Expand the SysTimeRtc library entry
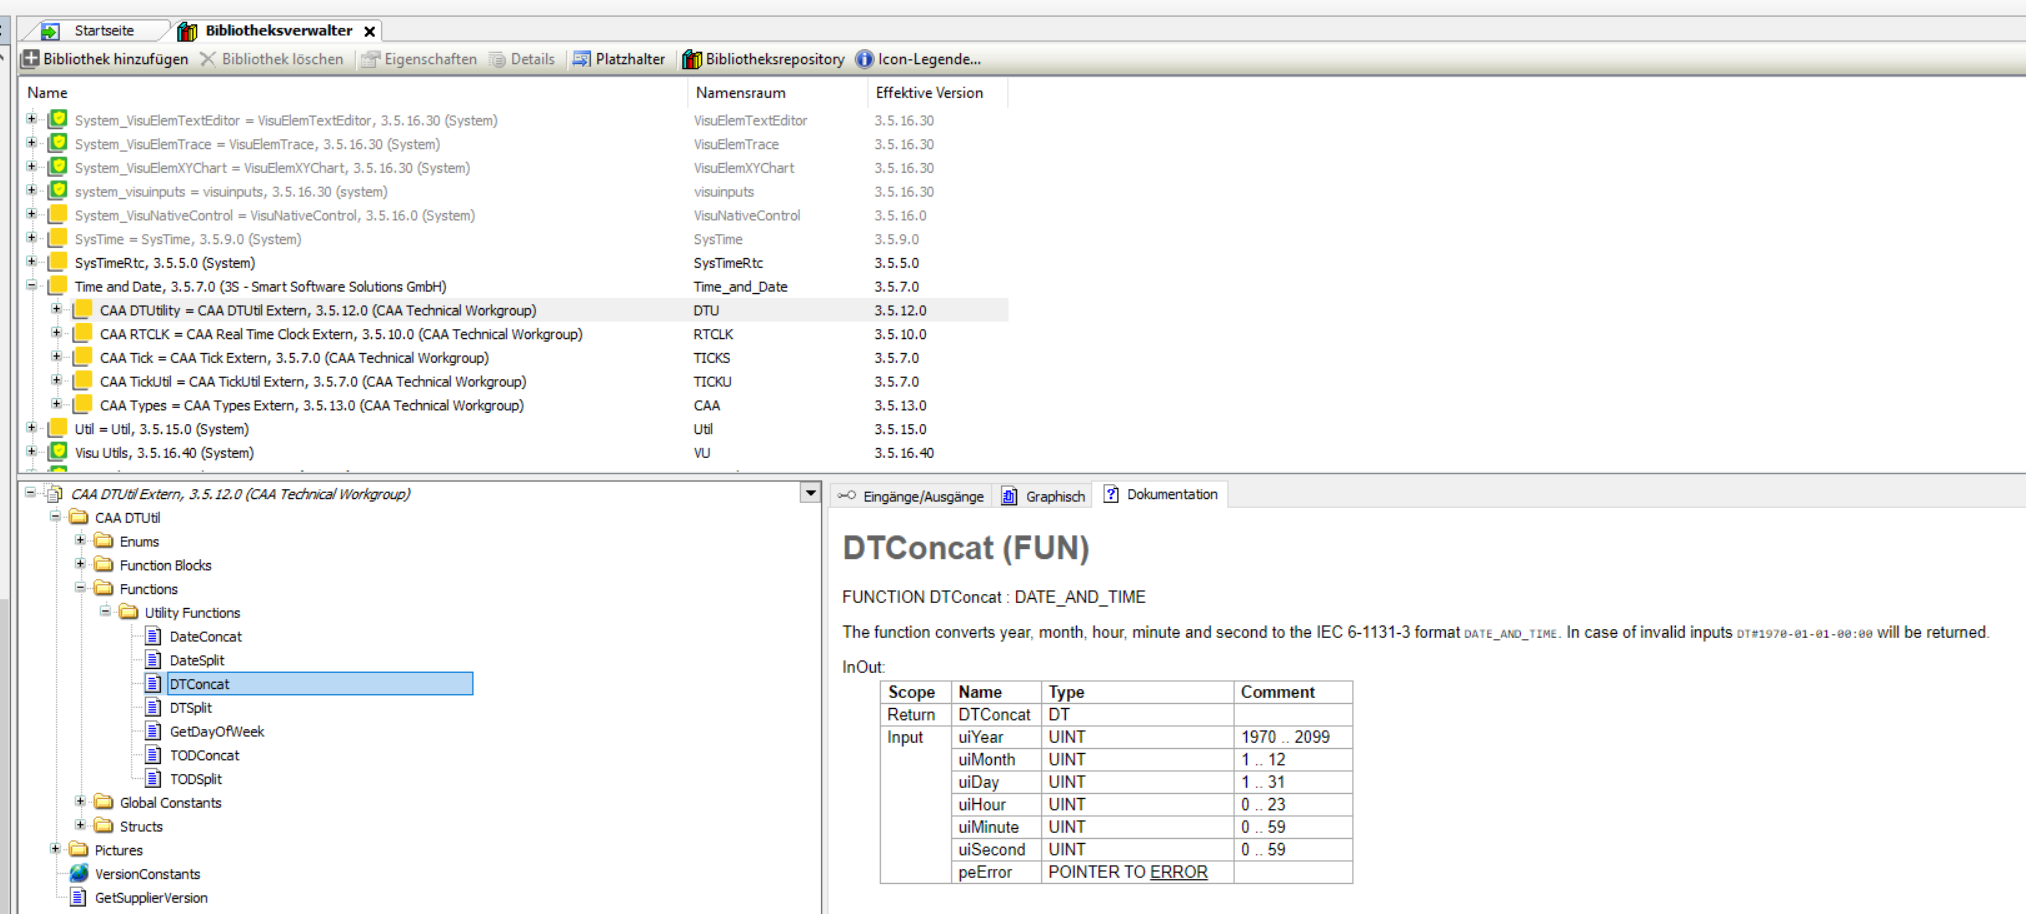 (x=32, y=262)
